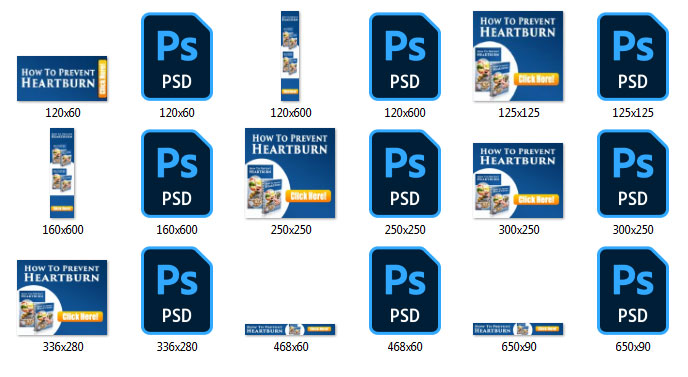Screen dimensions: 688x377
Task: Select the 120x60 heartburn banner thumbnail
Action: click(x=62, y=78)
